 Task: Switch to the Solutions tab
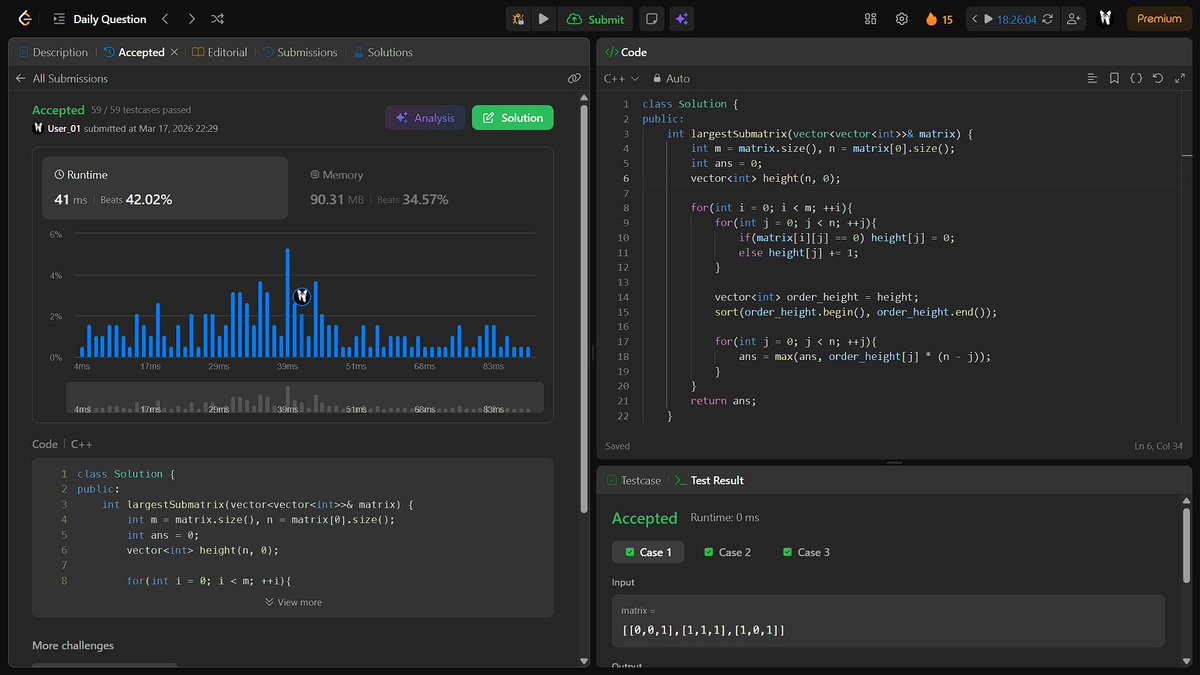pos(382,52)
